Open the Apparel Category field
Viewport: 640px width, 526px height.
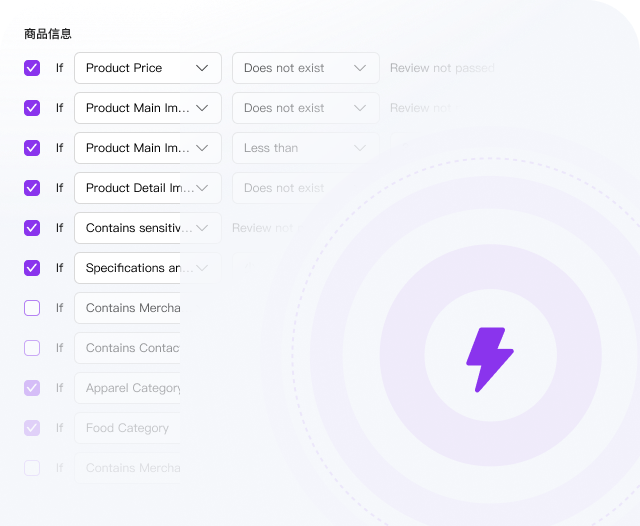coord(127,388)
